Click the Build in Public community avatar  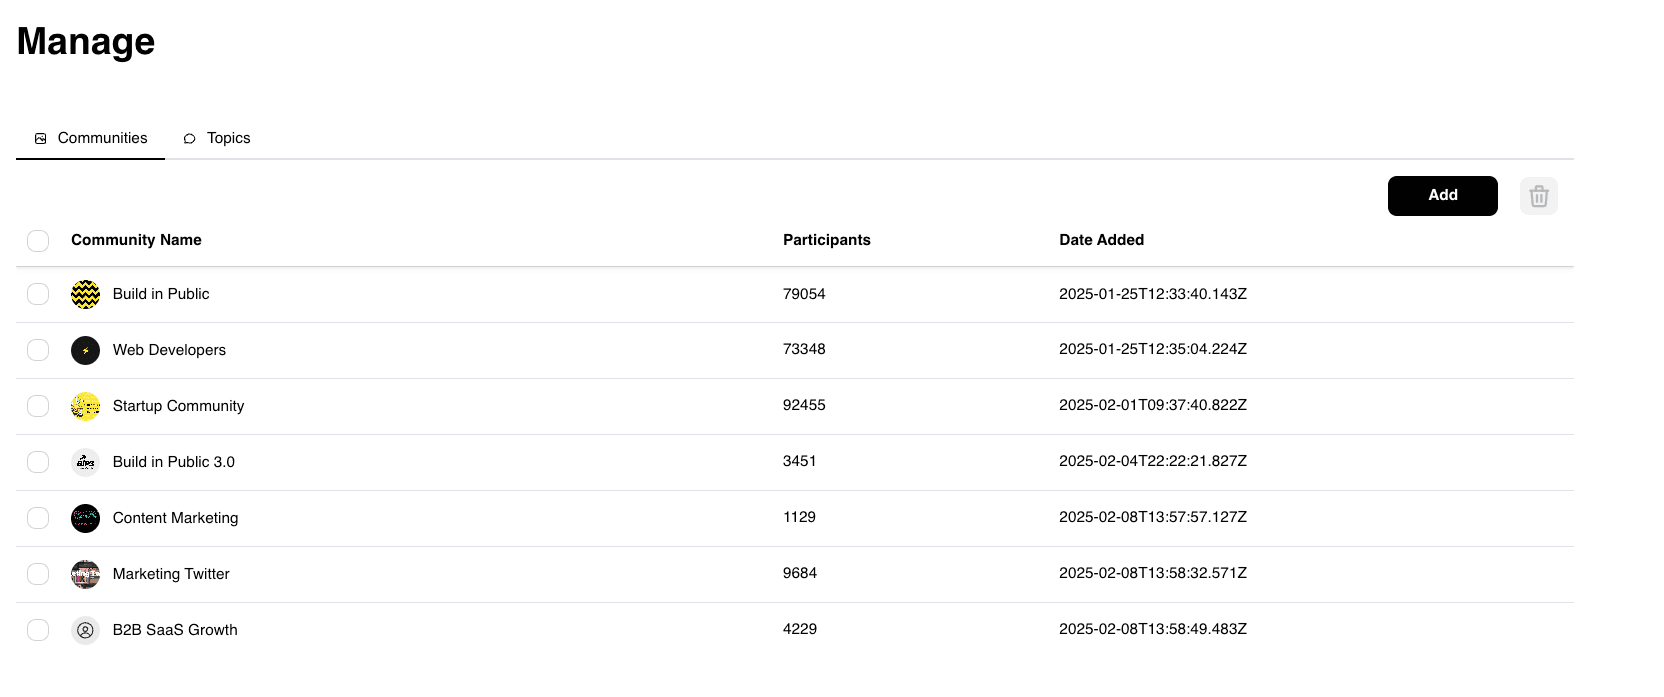click(86, 294)
